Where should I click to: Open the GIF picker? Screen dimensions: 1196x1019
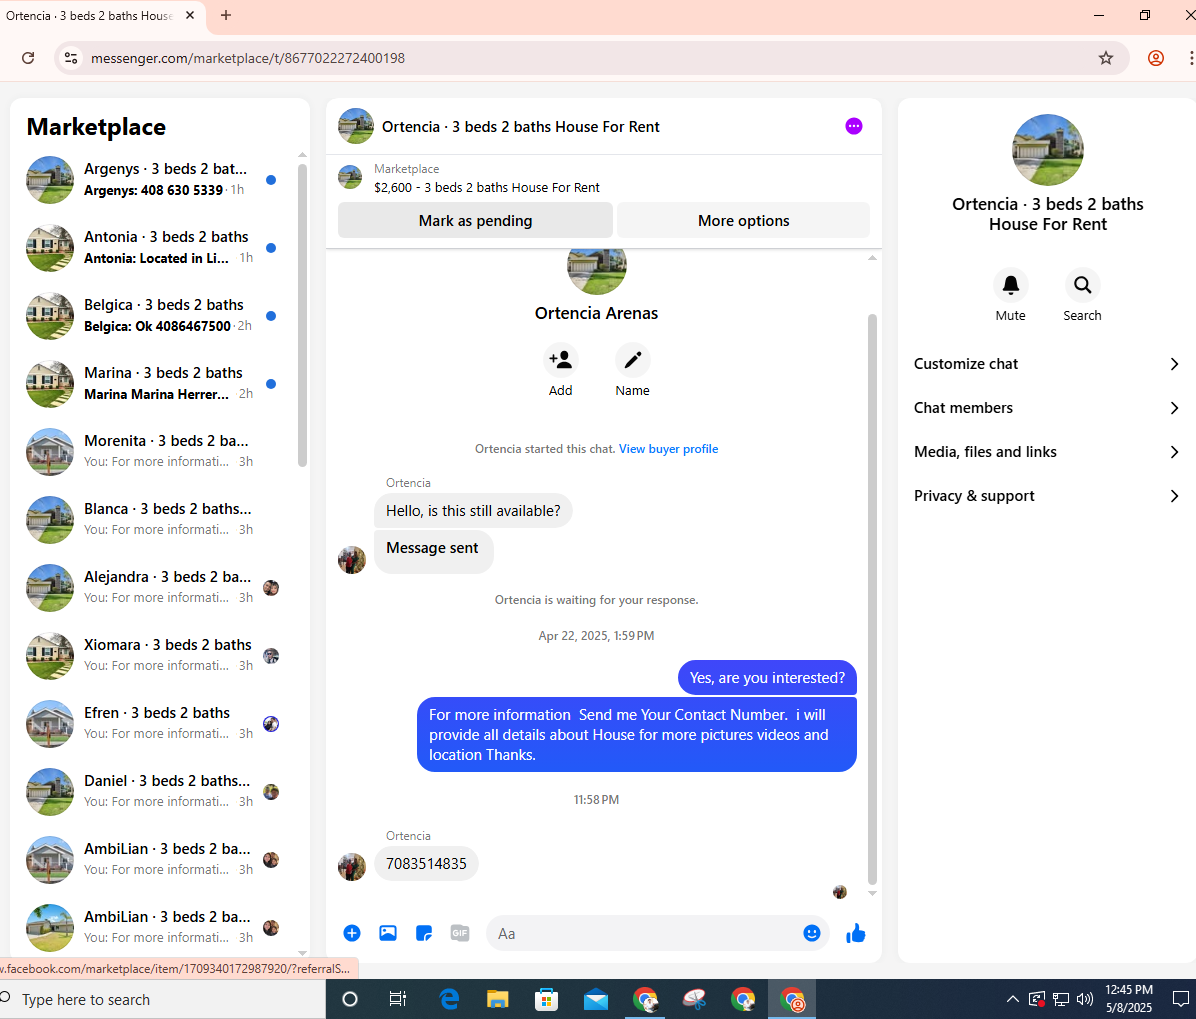(x=460, y=933)
